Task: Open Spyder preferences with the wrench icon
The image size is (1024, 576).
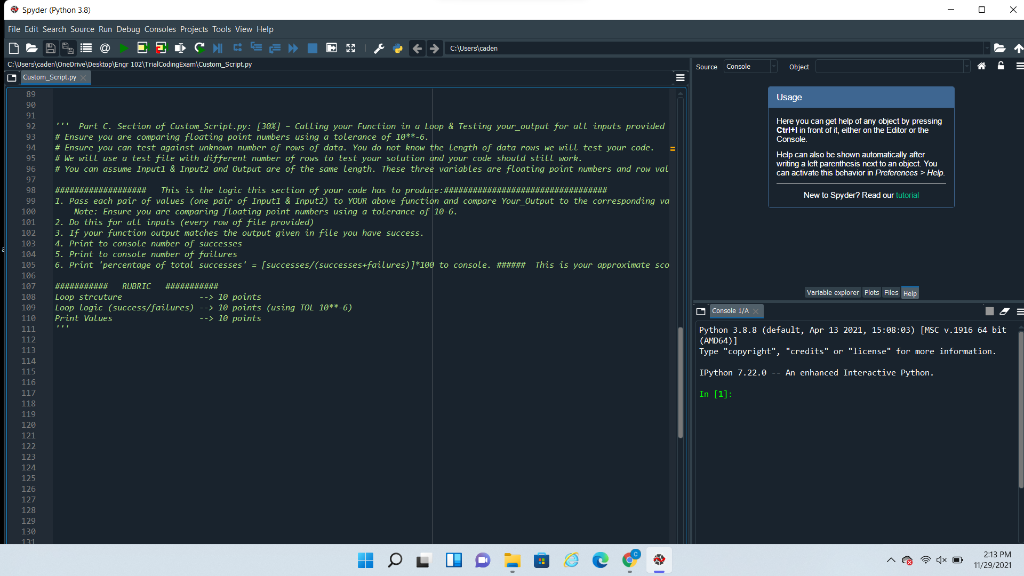Action: (378, 48)
